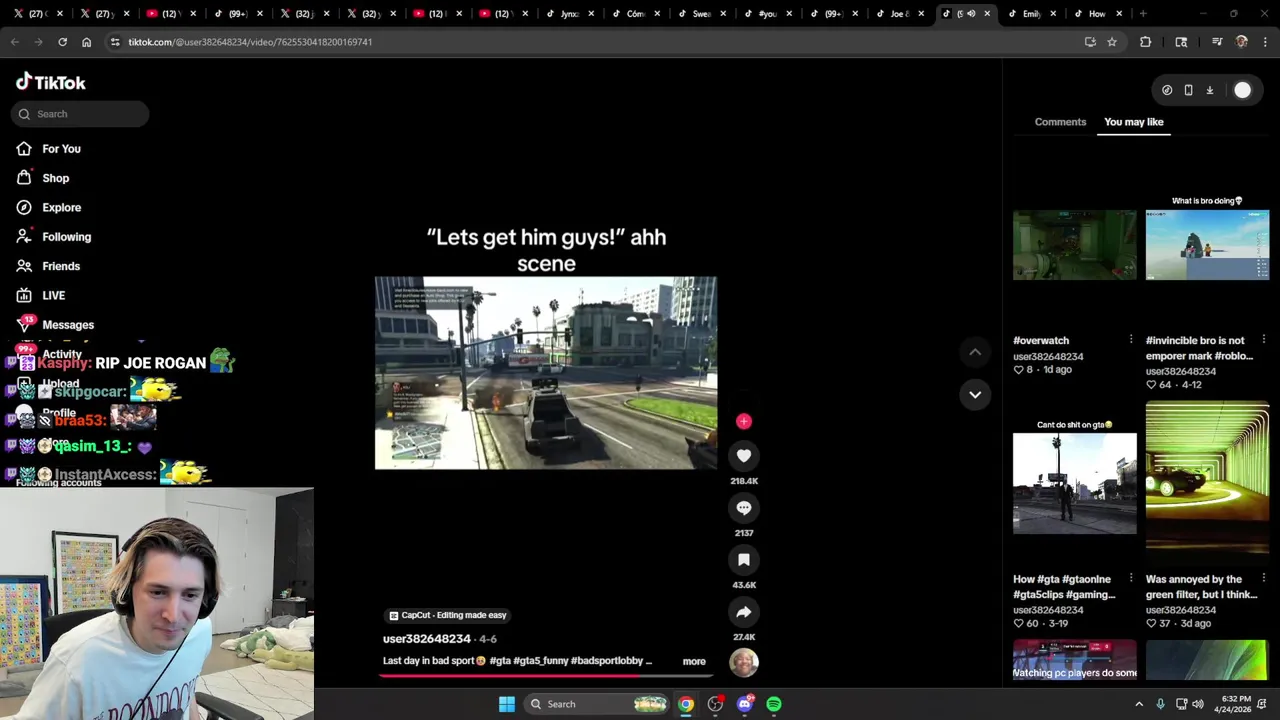Switch to the 'Emily' browser tab

(x=1030, y=14)
